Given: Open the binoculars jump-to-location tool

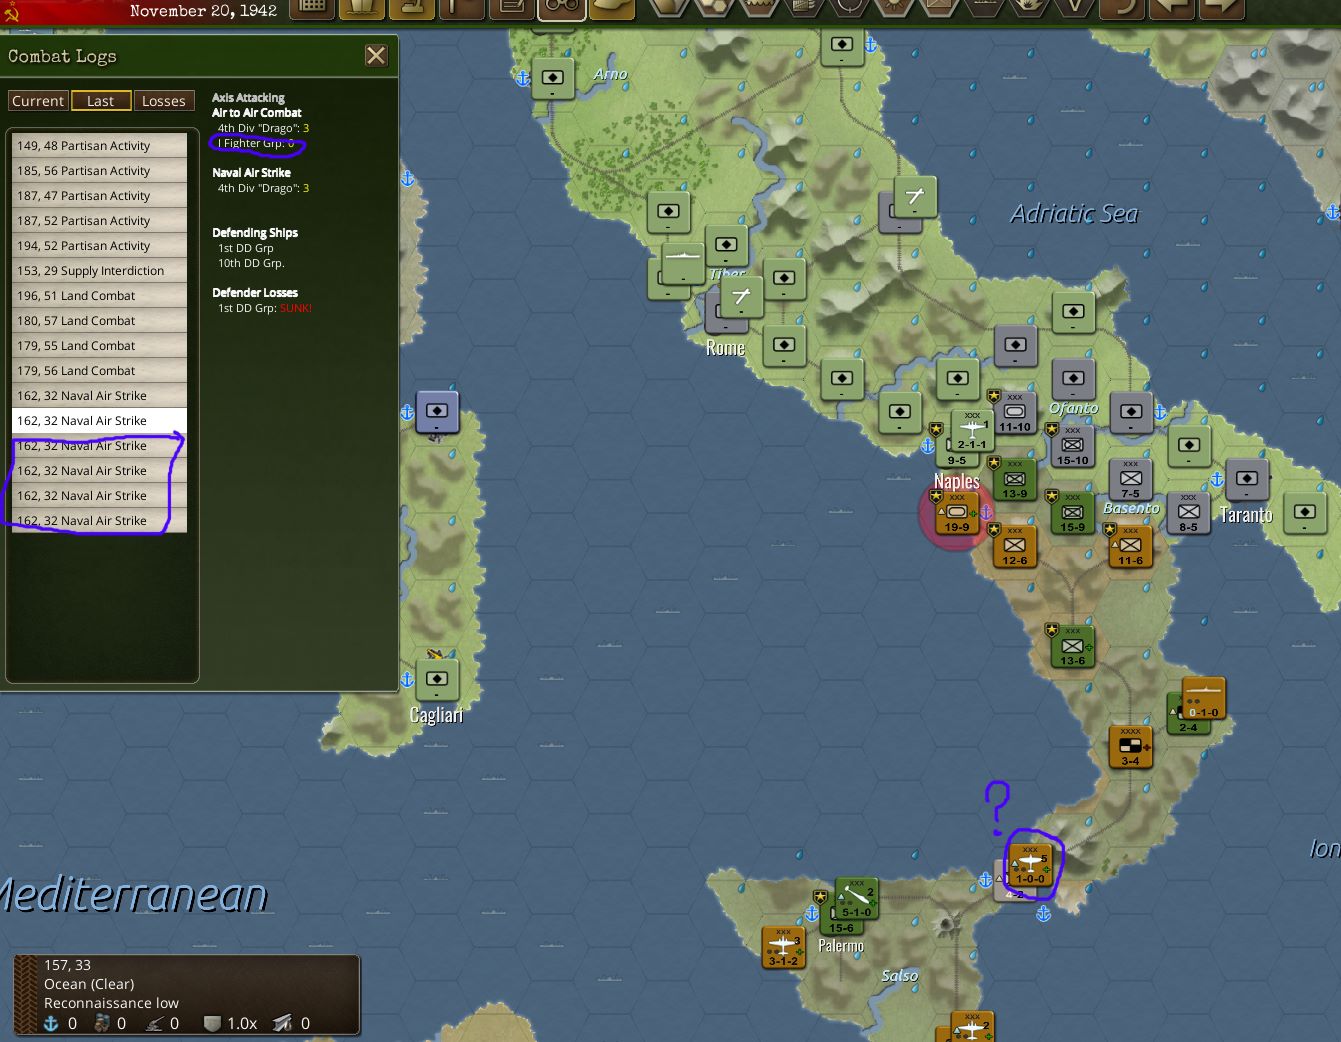Looking at the screenshot, I should coord(560,10).
